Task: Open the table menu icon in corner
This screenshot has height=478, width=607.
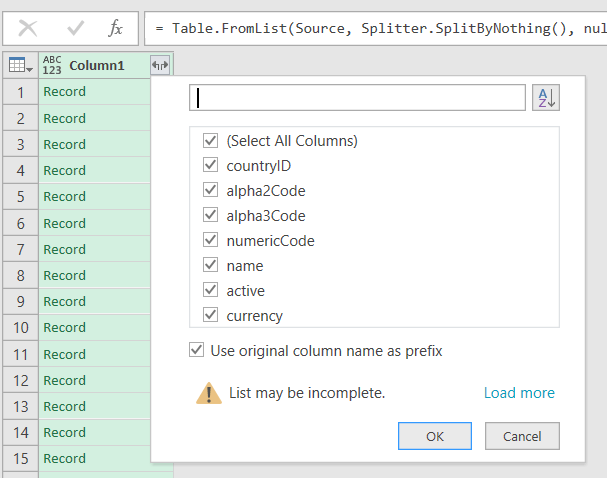Action: pyautogui.click(x=20, y=65)
